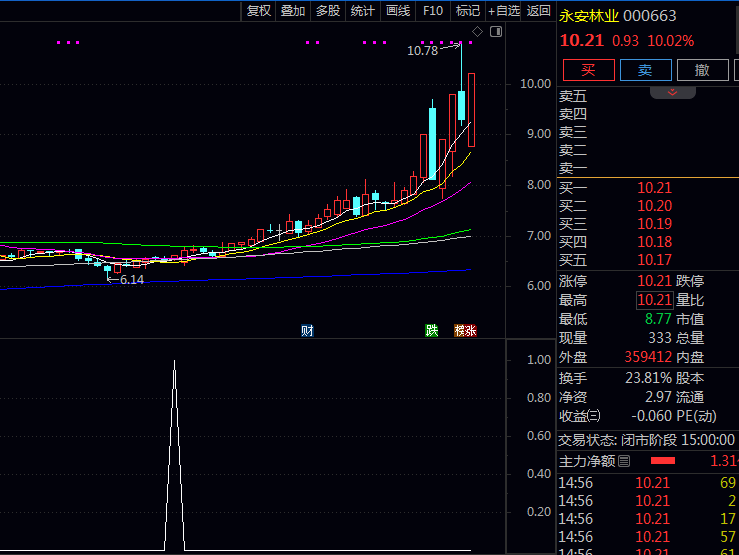Screen dimensions: 739x555
Task: Click the blue 财 marker on chart
Action: pyautogui.click(x=307, y=330)
